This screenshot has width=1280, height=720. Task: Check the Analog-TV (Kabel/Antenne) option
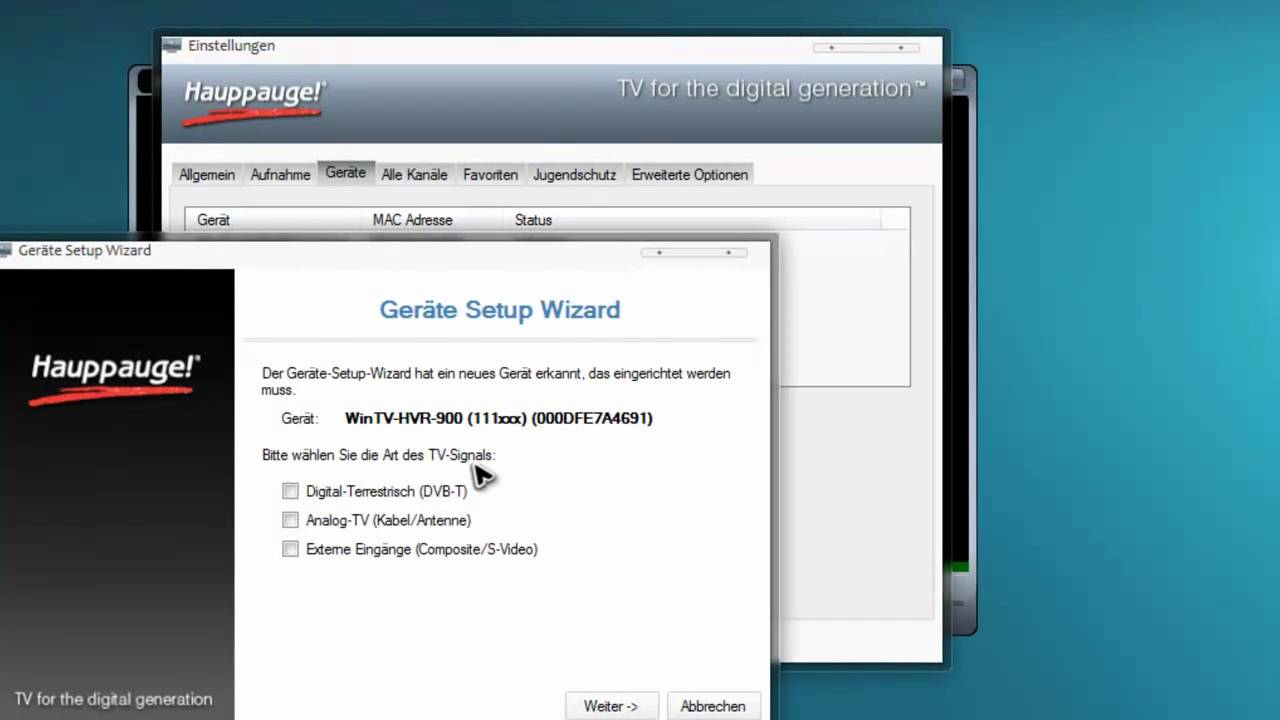(x=290, y=520)
